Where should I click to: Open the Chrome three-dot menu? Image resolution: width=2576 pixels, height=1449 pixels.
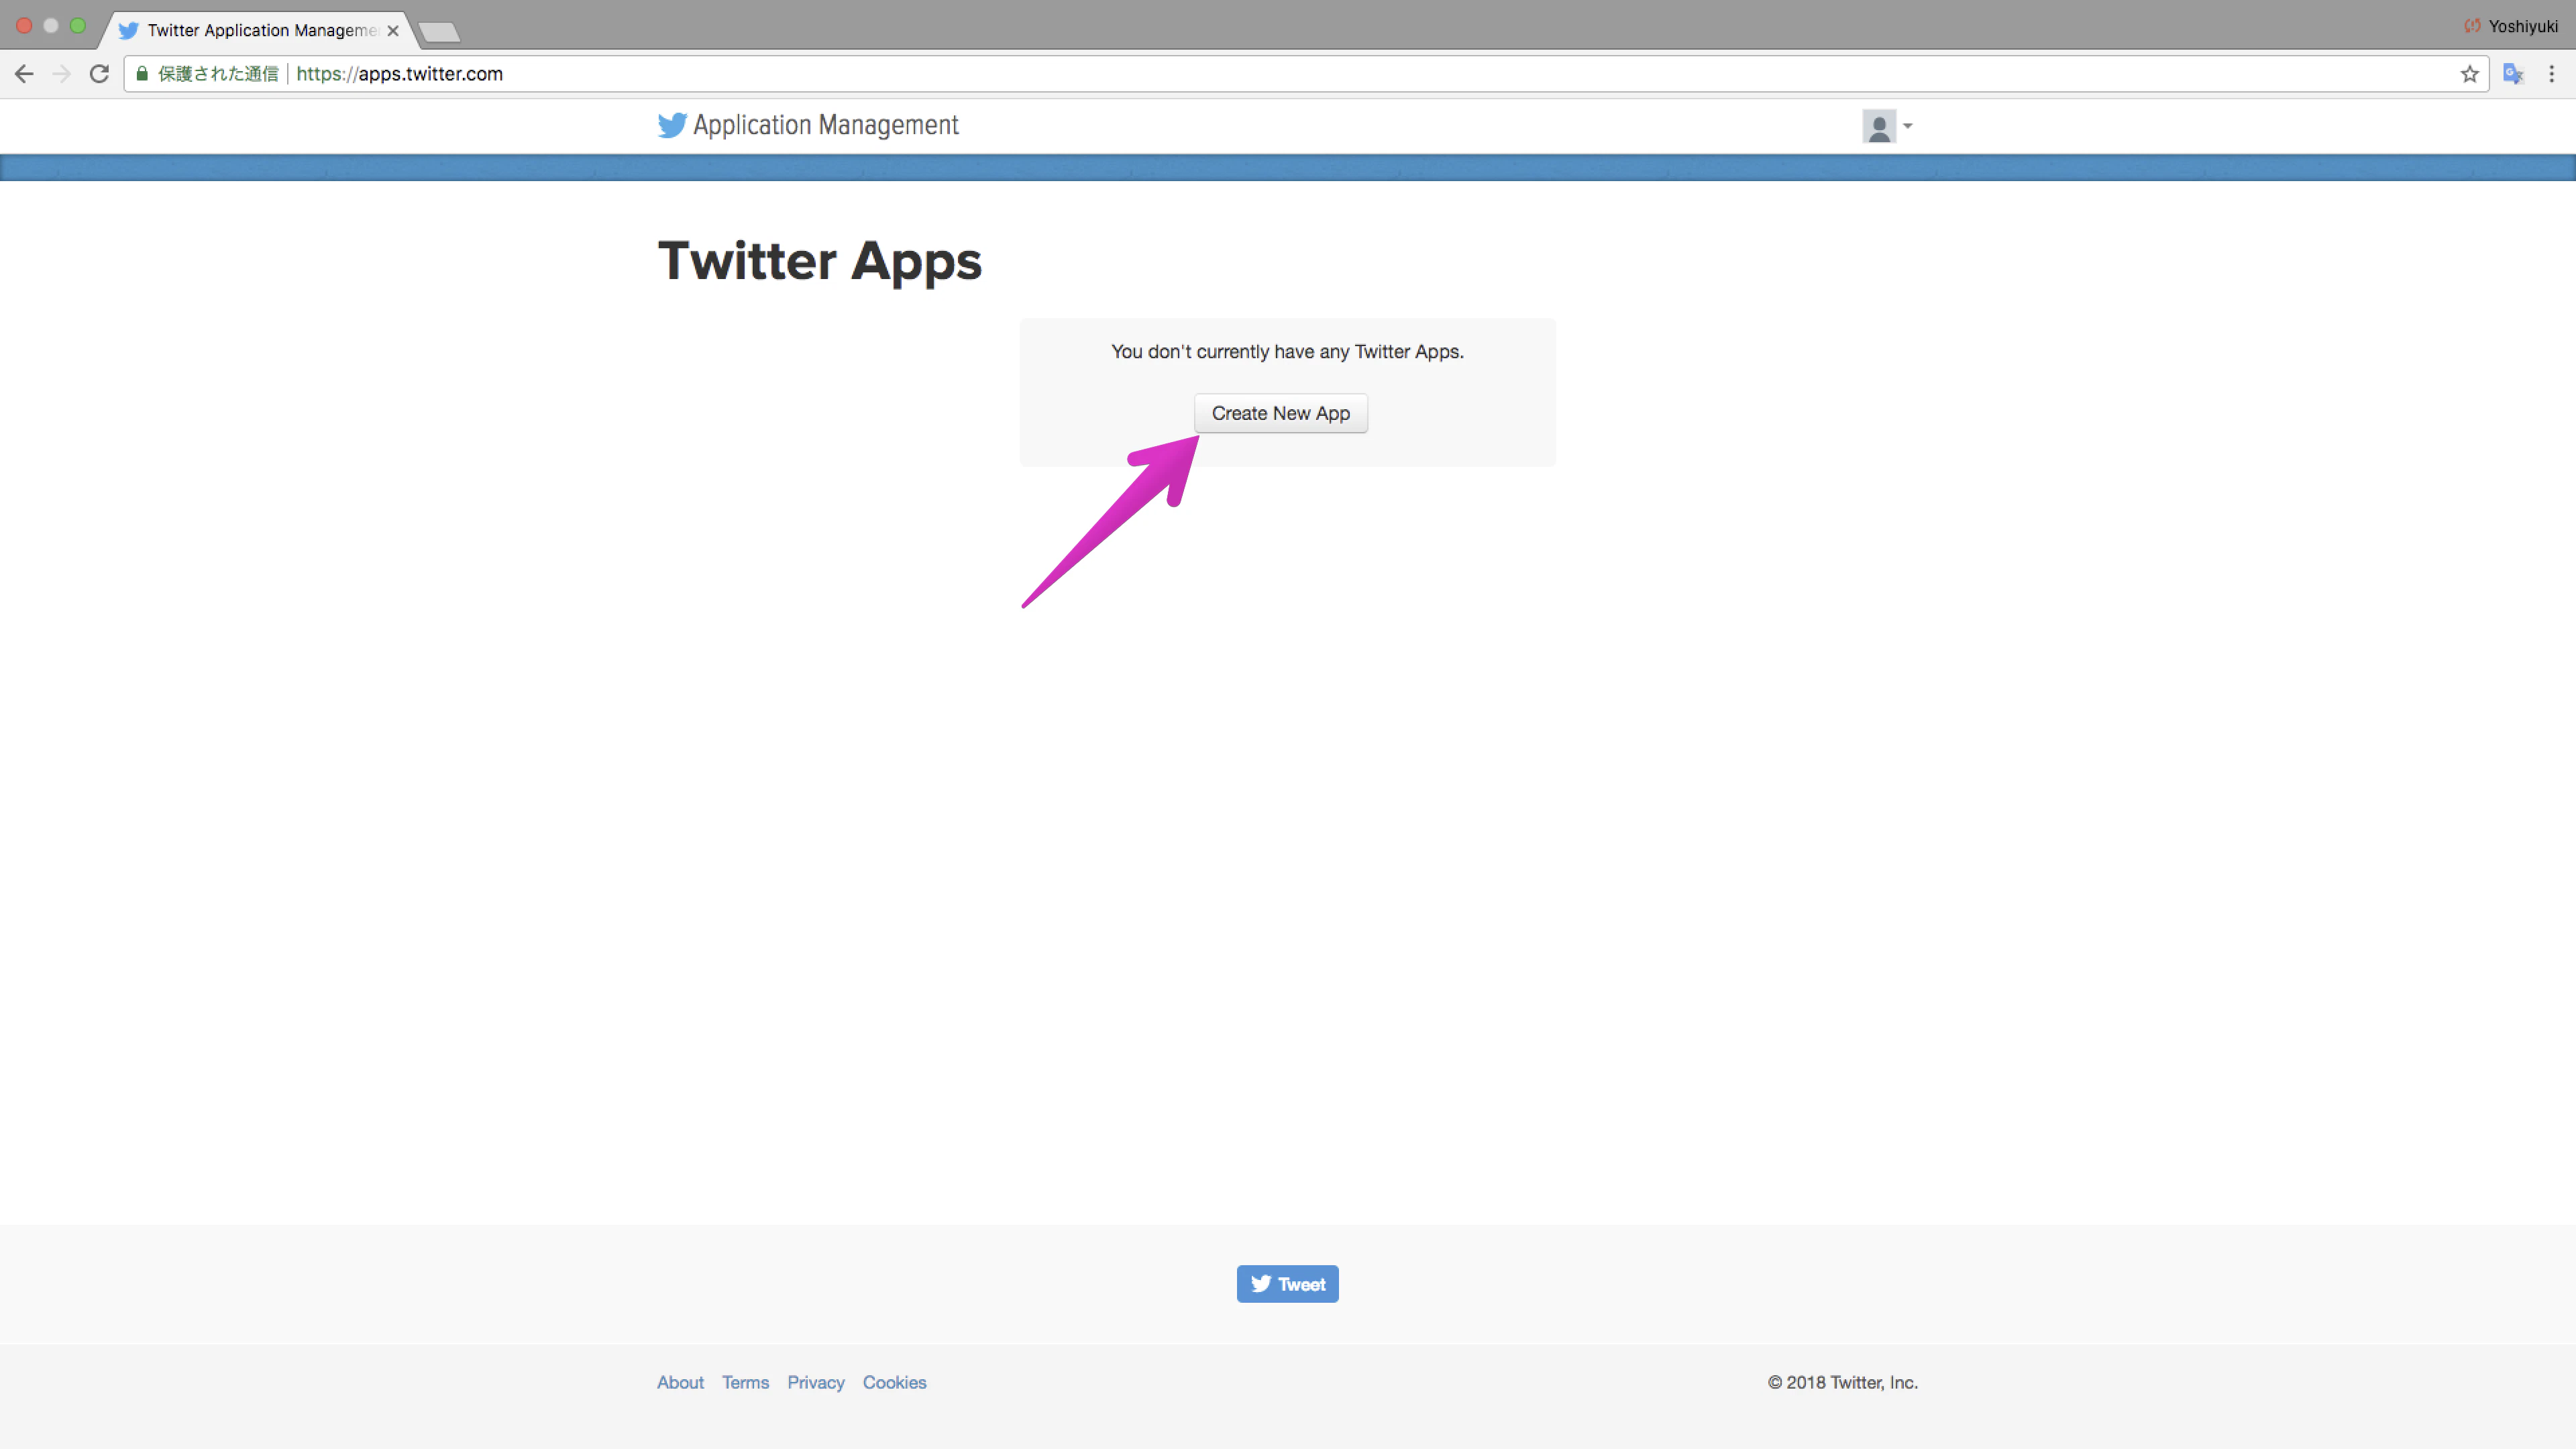click(2551, 74)
